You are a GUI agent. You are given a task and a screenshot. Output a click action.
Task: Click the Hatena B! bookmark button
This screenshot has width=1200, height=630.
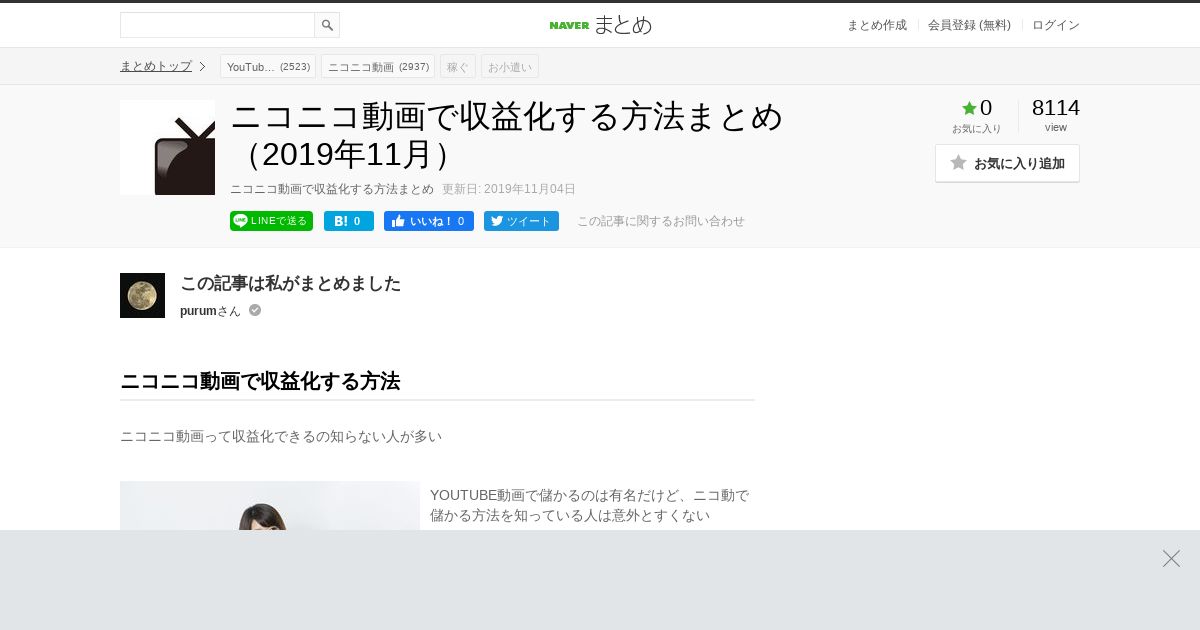click(349, 221)
